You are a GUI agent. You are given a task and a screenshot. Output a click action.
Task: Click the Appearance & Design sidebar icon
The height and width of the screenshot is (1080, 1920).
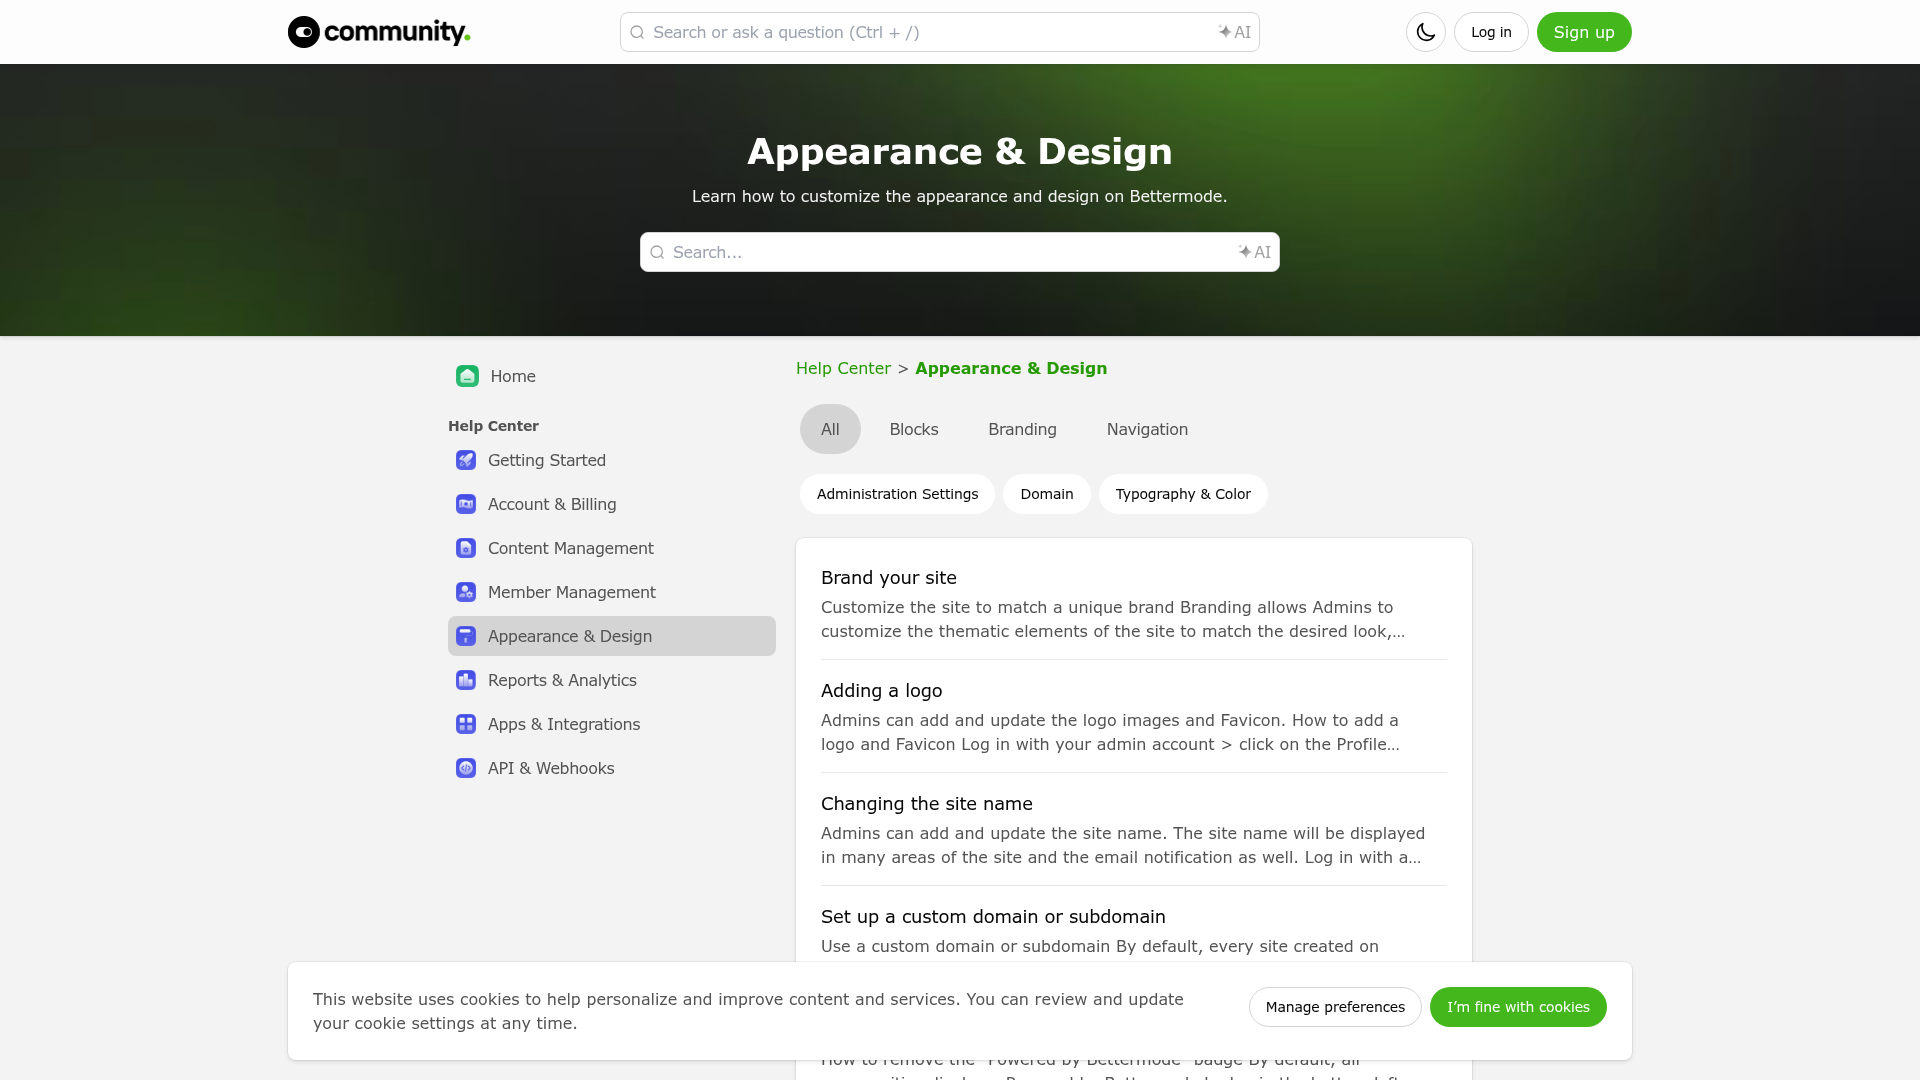pyautogui.click(x=466, y=636)
